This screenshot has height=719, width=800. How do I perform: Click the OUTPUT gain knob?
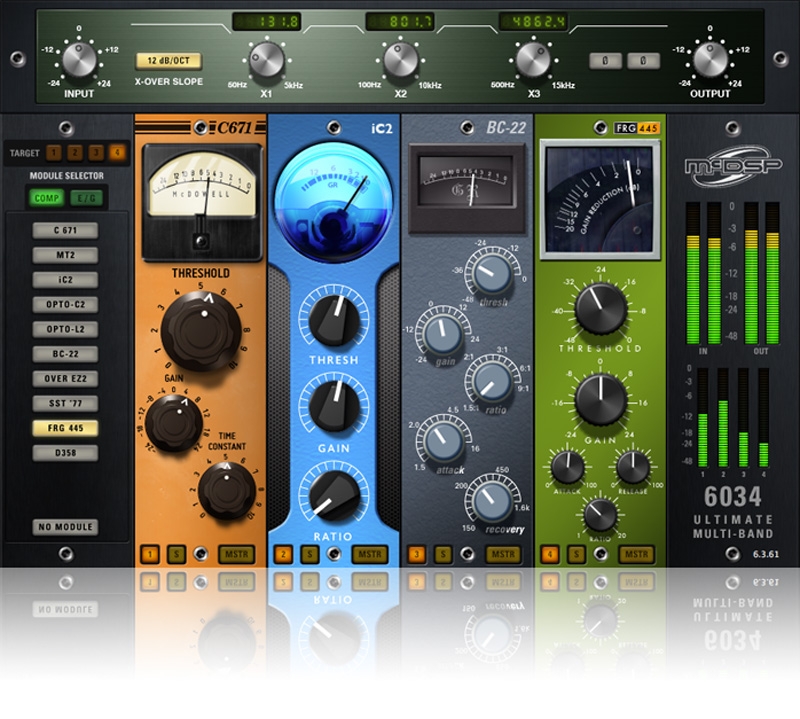[x=710, y=59]
